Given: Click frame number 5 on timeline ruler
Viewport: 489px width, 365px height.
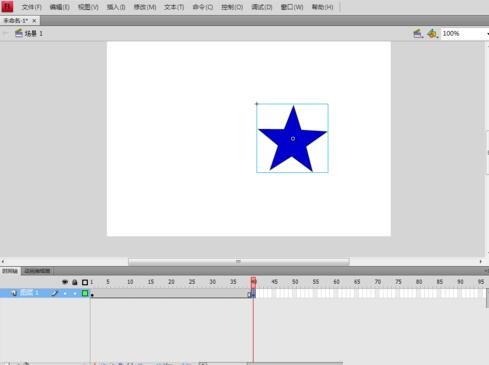Looking at the screenshot, I should click(x=108, y=282).
